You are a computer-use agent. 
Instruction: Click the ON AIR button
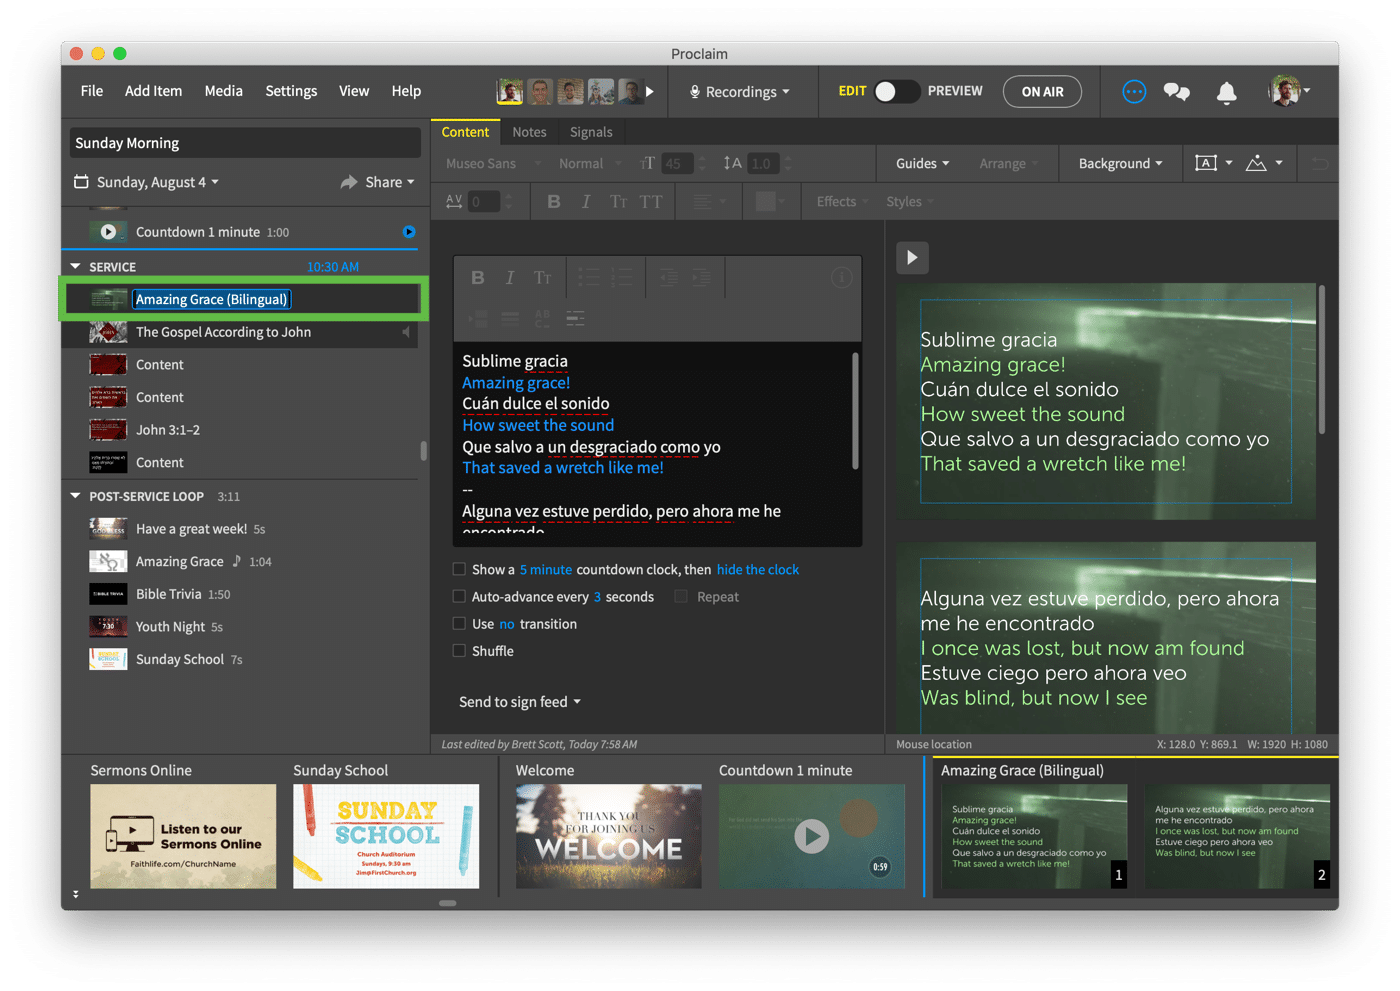click(1042, 92)
